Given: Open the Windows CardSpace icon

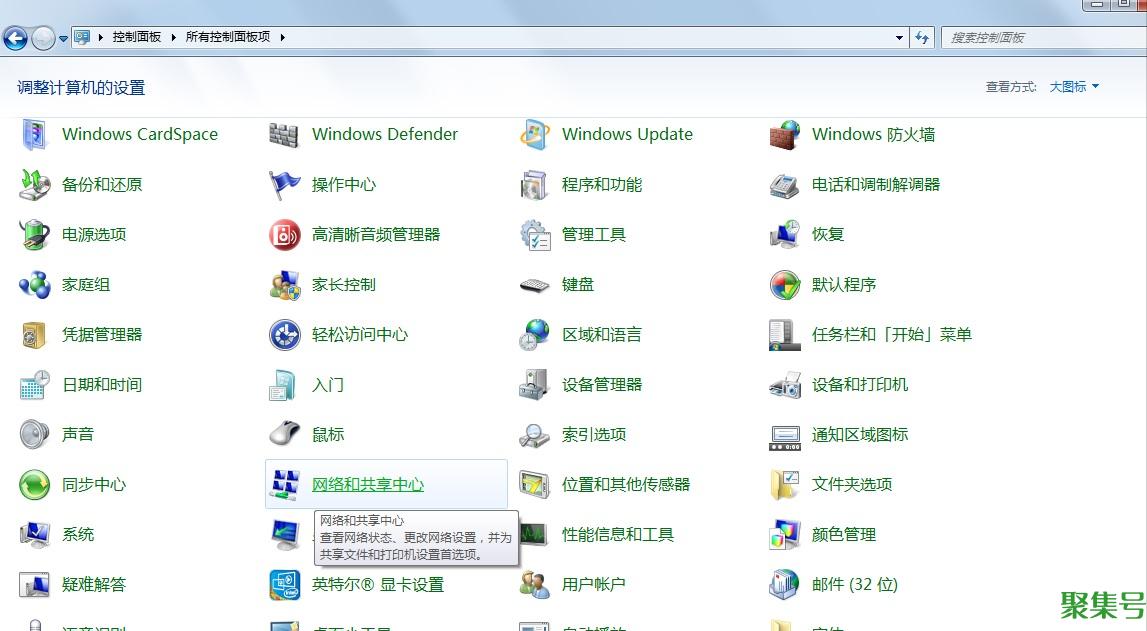Looking at the screenshot, I should click(x=34, y=135).
